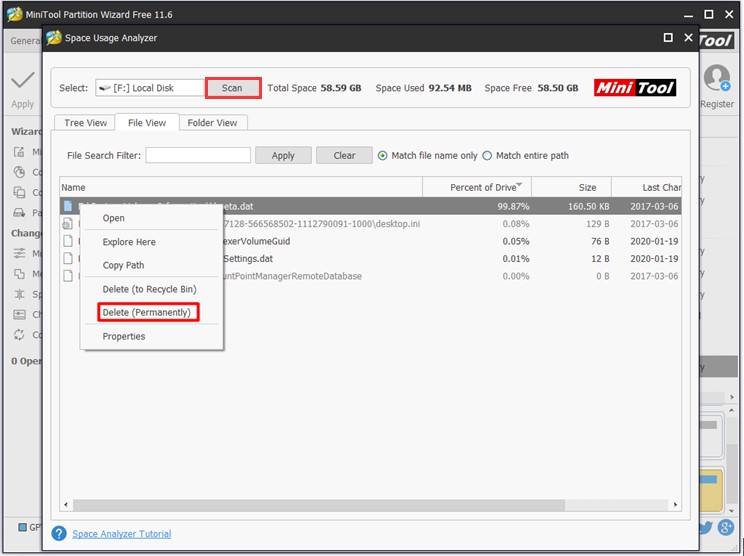This screenshot has width=744, height=556.
Task: Click the second Wizard sidebar icon (copy disk)
Action: coord(19,172)
